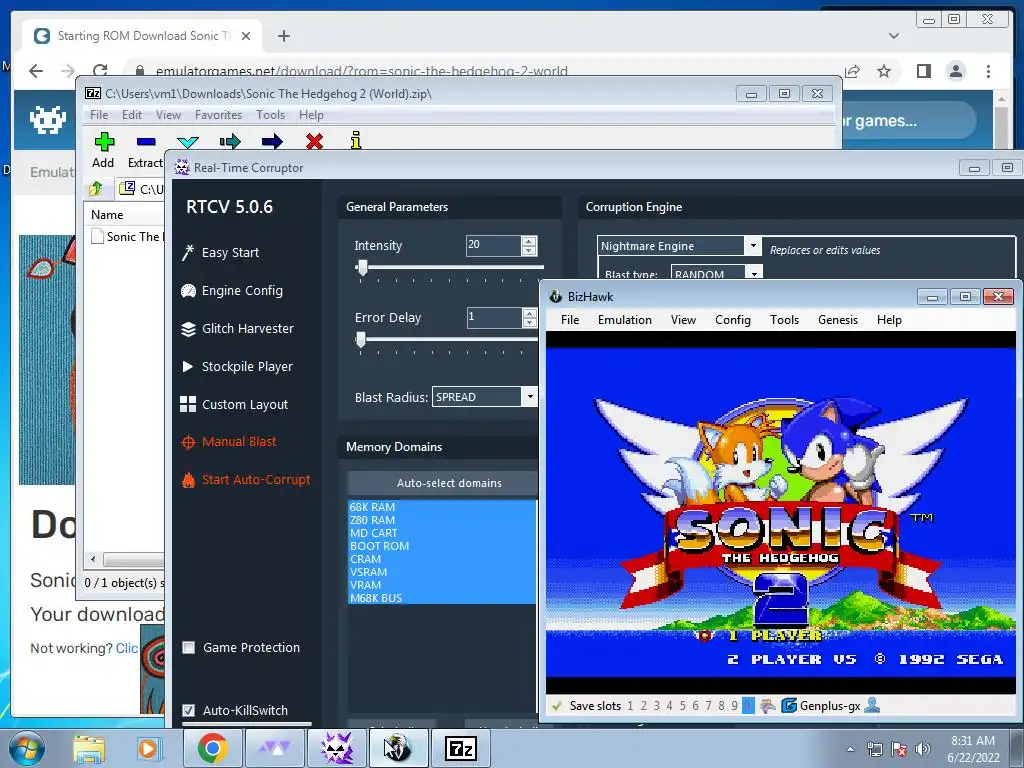This screenshot has height=768, width=1024.
Task: Click the 7-Zip Info icon
Action: pos(356,140)
